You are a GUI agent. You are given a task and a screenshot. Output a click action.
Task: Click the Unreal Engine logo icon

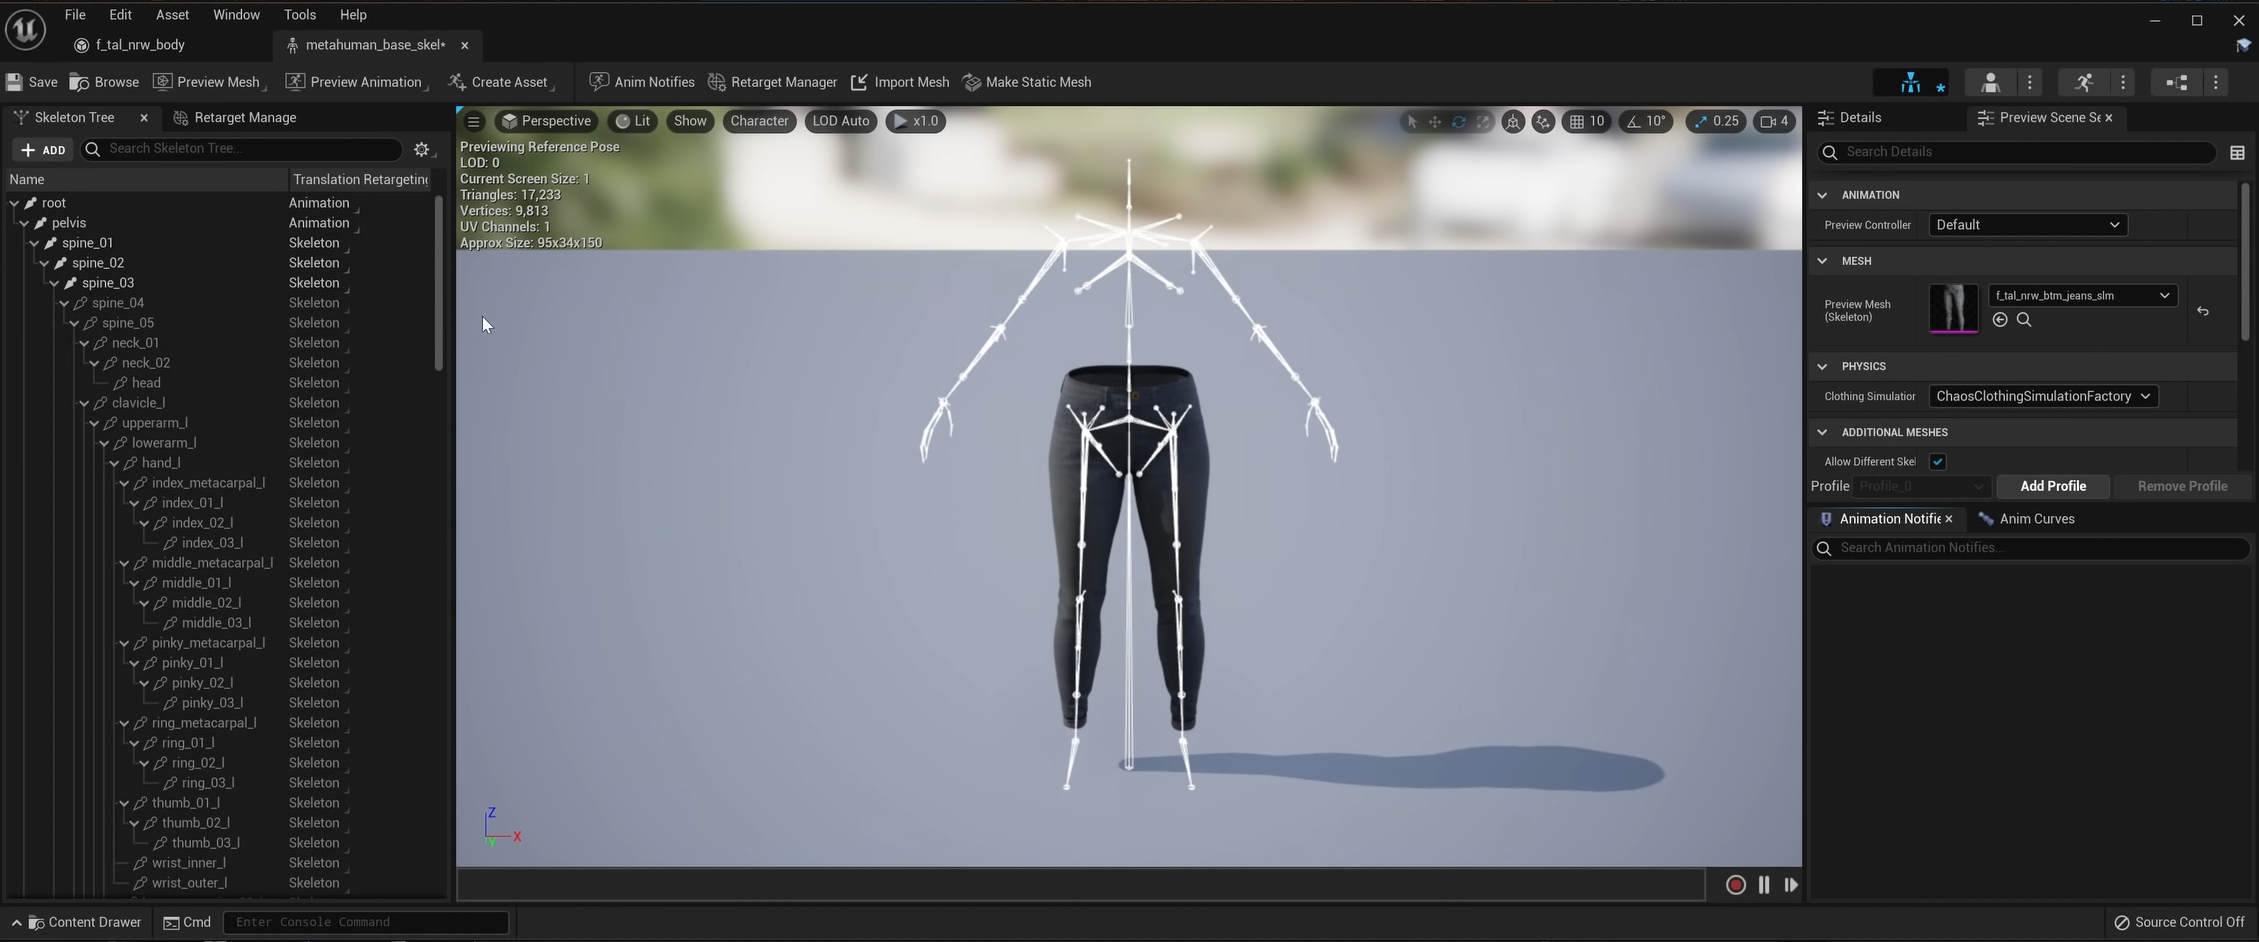point(25,30)
